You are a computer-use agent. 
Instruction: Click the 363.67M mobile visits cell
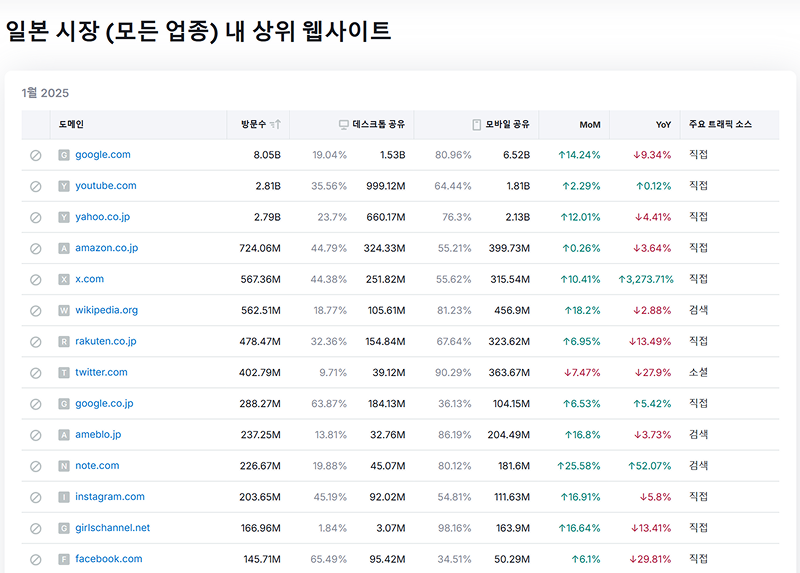[x=509, y=373]
